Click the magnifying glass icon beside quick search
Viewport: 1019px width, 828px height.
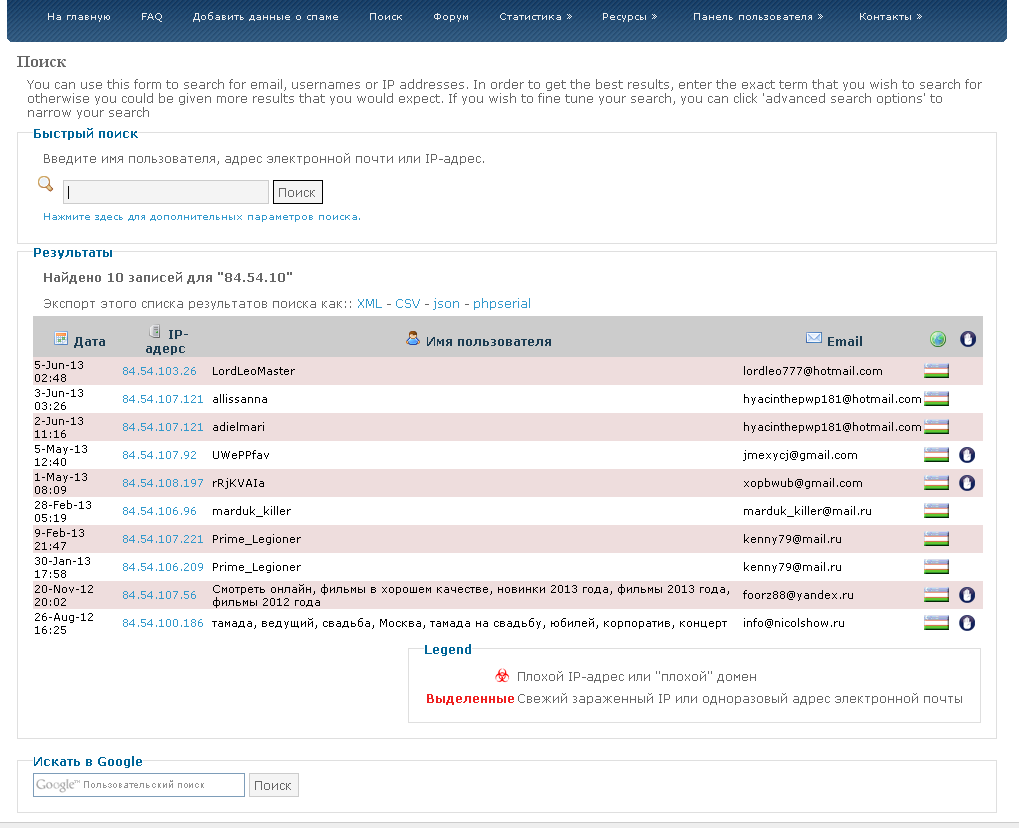(x=45, y=184)
